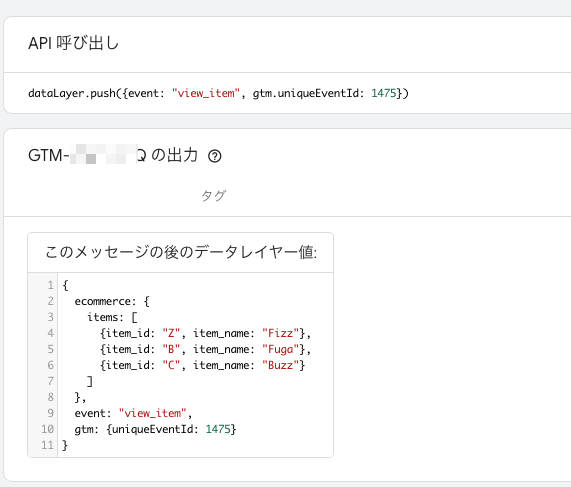This screenshot has width=571, height=487.
Task: Click the gtm: {uniqueEventId: 1475} line
Action: tap(155, 429)
